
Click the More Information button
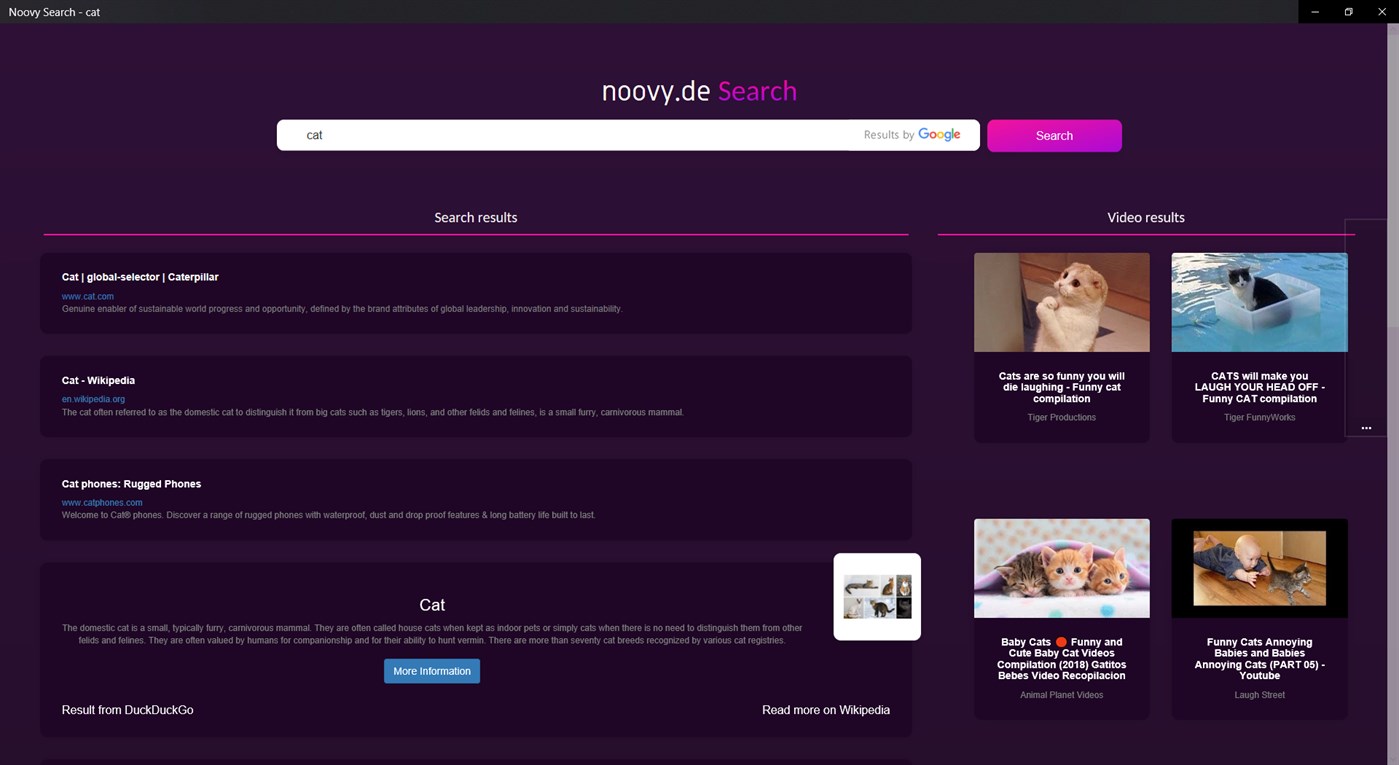[x=431, y=671]
